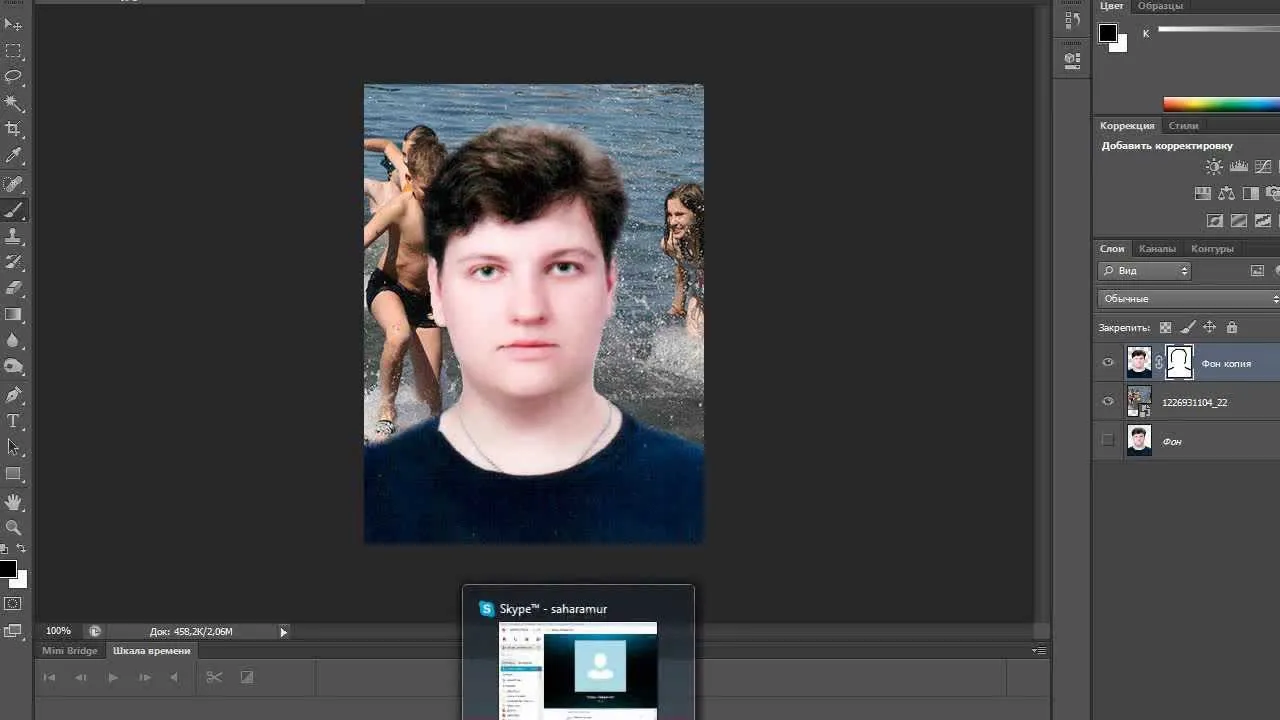Select the History Brush tool
Image resolution: width=1280 pixels, height=720 pixels.
[14, 262]
